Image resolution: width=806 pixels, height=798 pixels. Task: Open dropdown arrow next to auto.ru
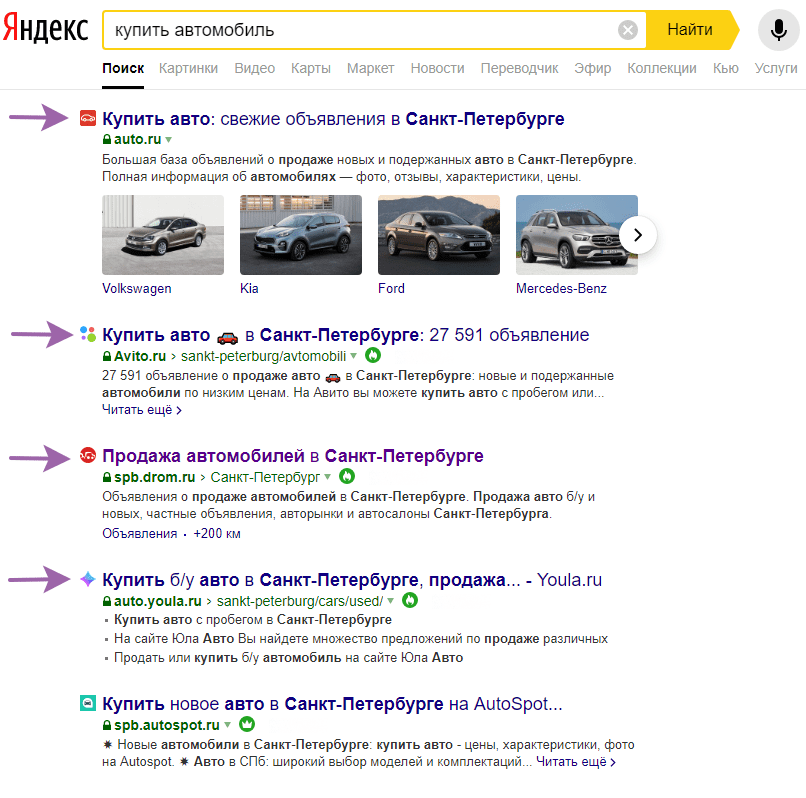point(169,139)
